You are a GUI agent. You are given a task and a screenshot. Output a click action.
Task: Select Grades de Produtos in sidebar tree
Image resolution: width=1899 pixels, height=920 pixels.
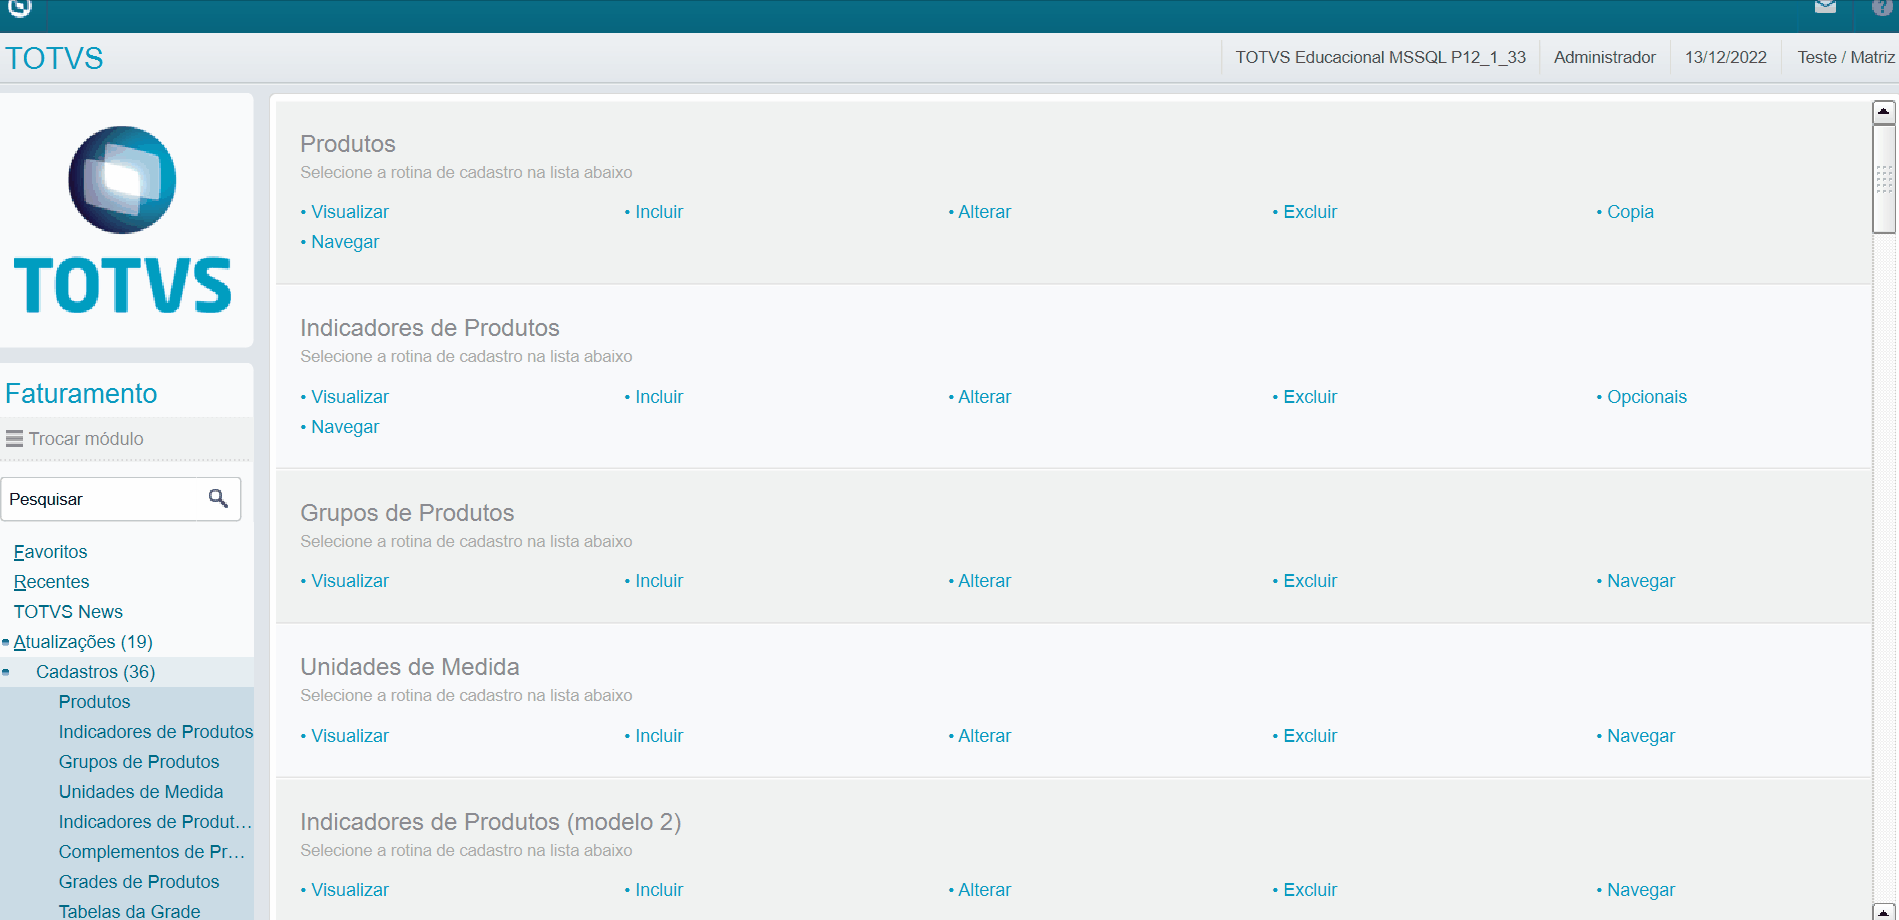pyautogui.click(x=139, y=882)
